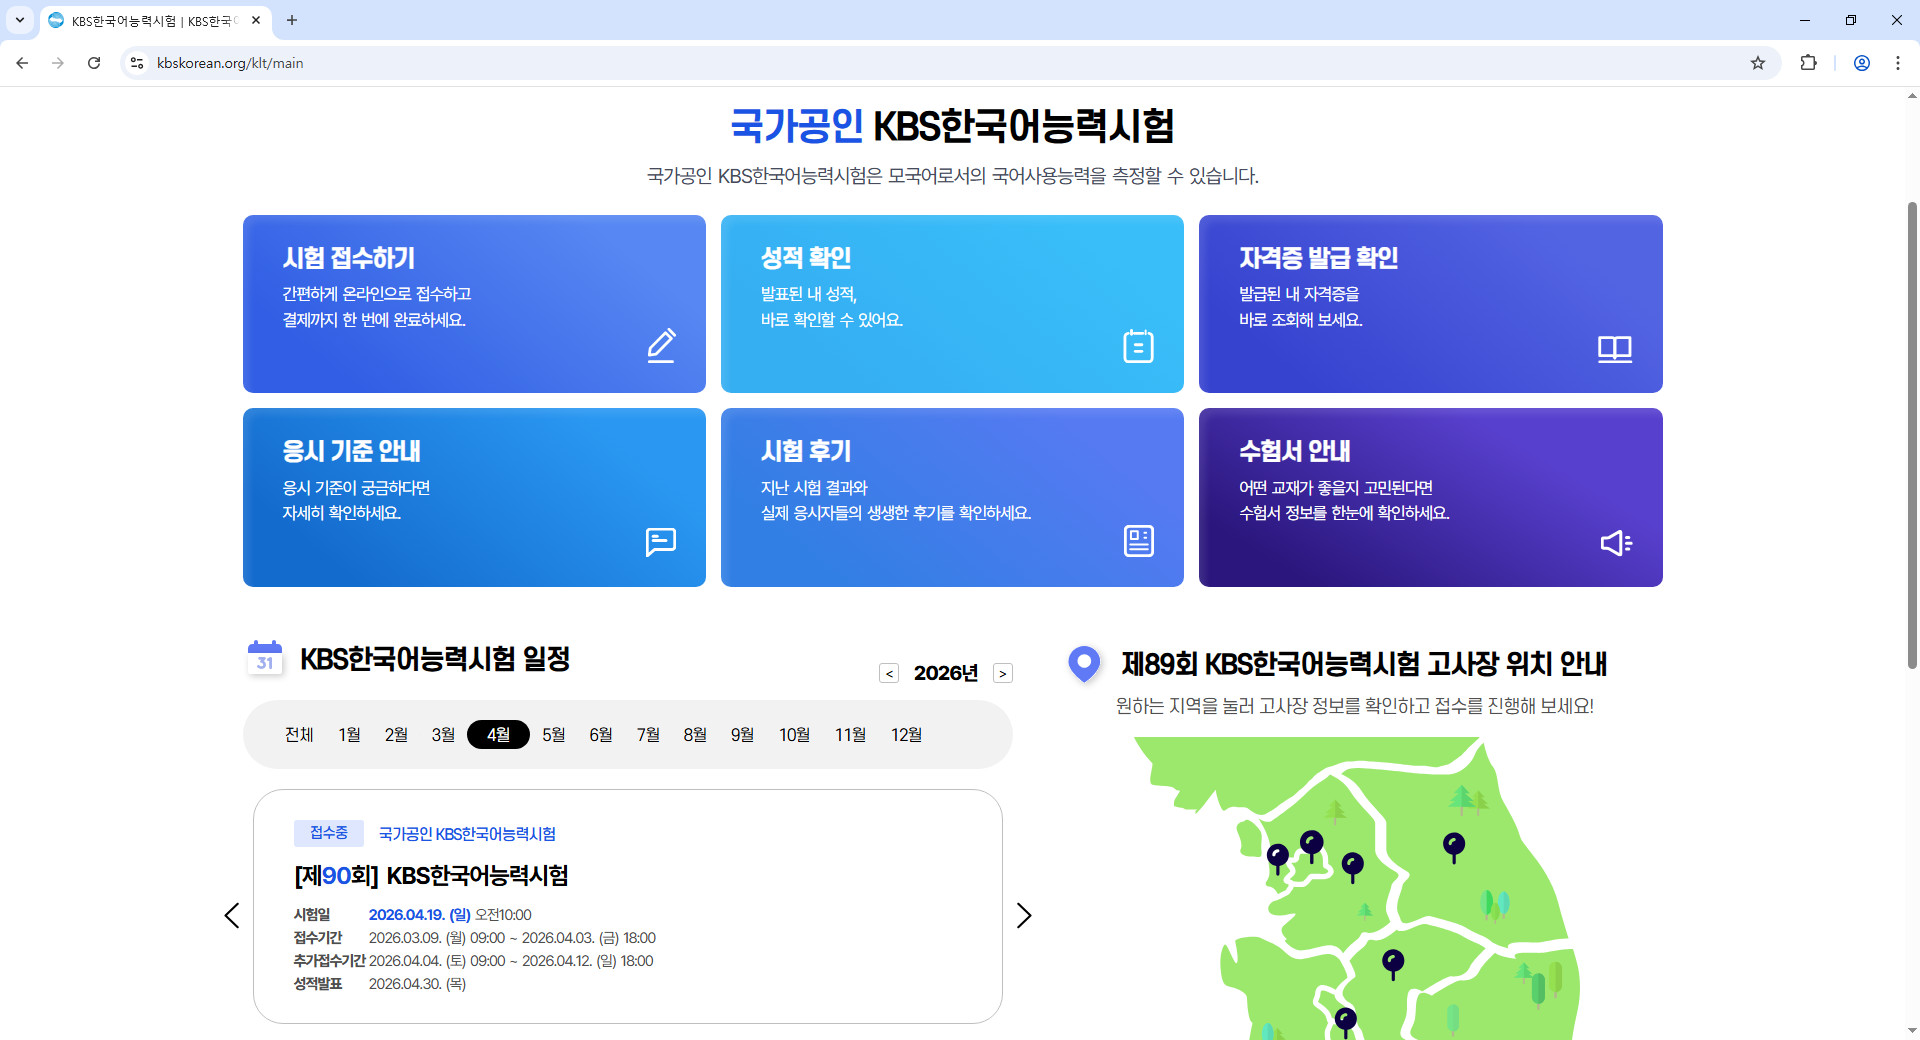The height and width of the screenshot is (1040, 1920).
Task: Click the book icon on 자격증 발급 확인 card
Action: [x=1614, y=349]
